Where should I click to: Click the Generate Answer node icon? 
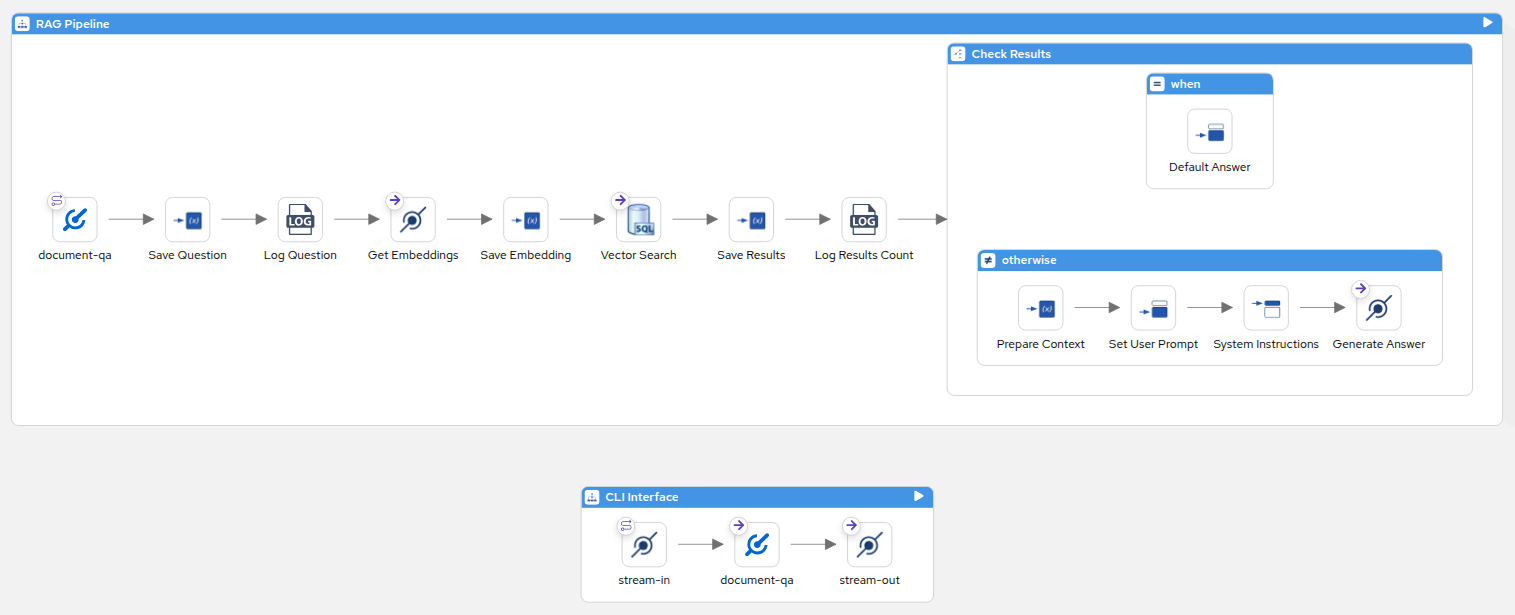1379,308
